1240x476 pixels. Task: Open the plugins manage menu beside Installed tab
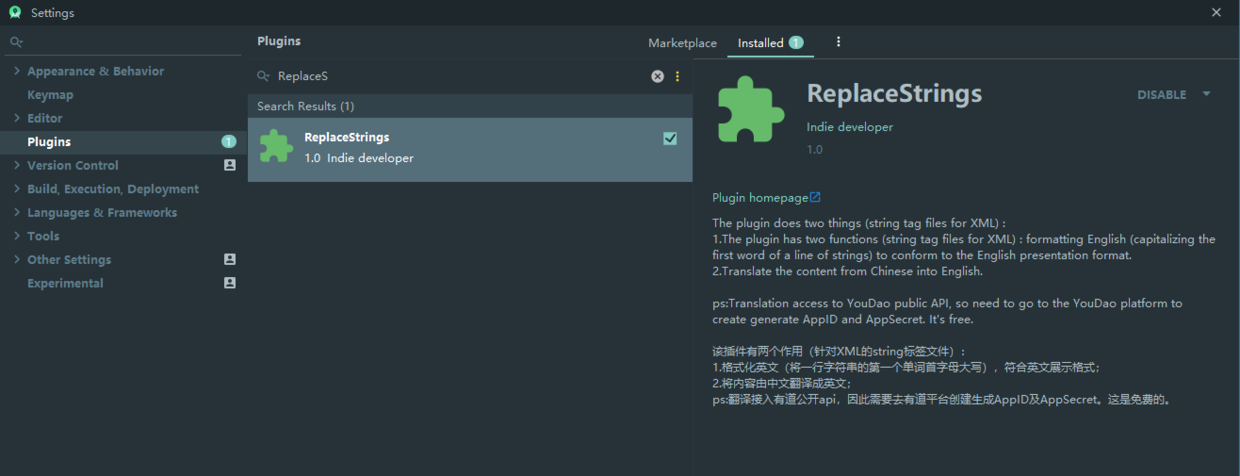pyautogui.click(x=838, y=42)
